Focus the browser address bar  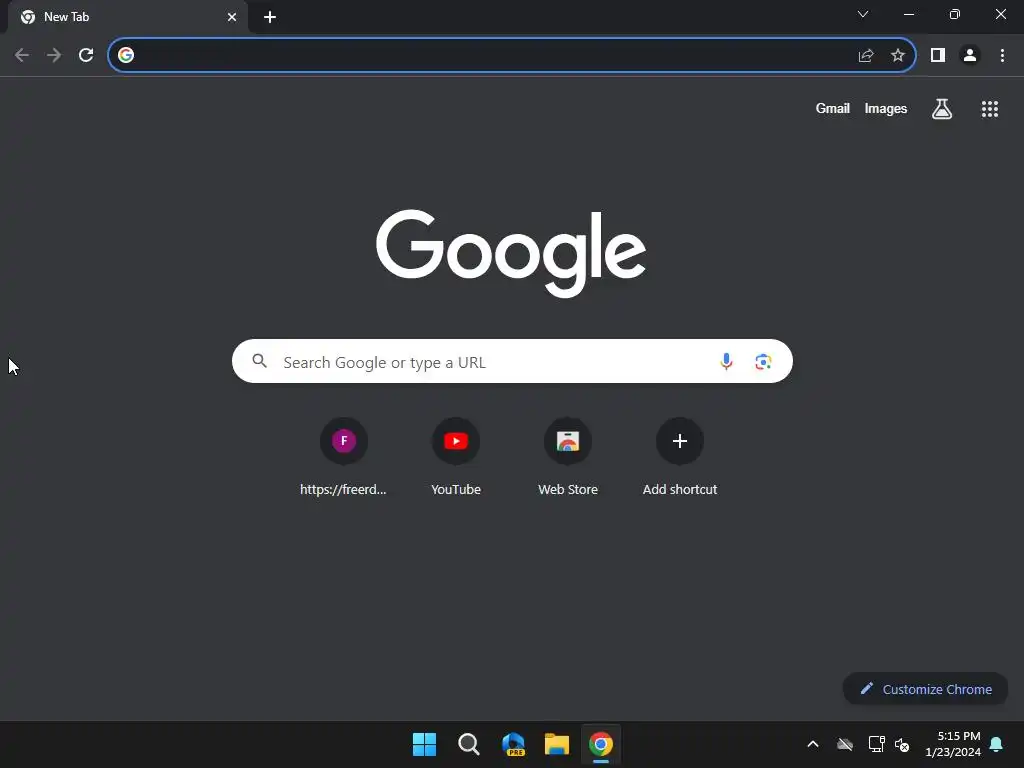coord(512,56)
